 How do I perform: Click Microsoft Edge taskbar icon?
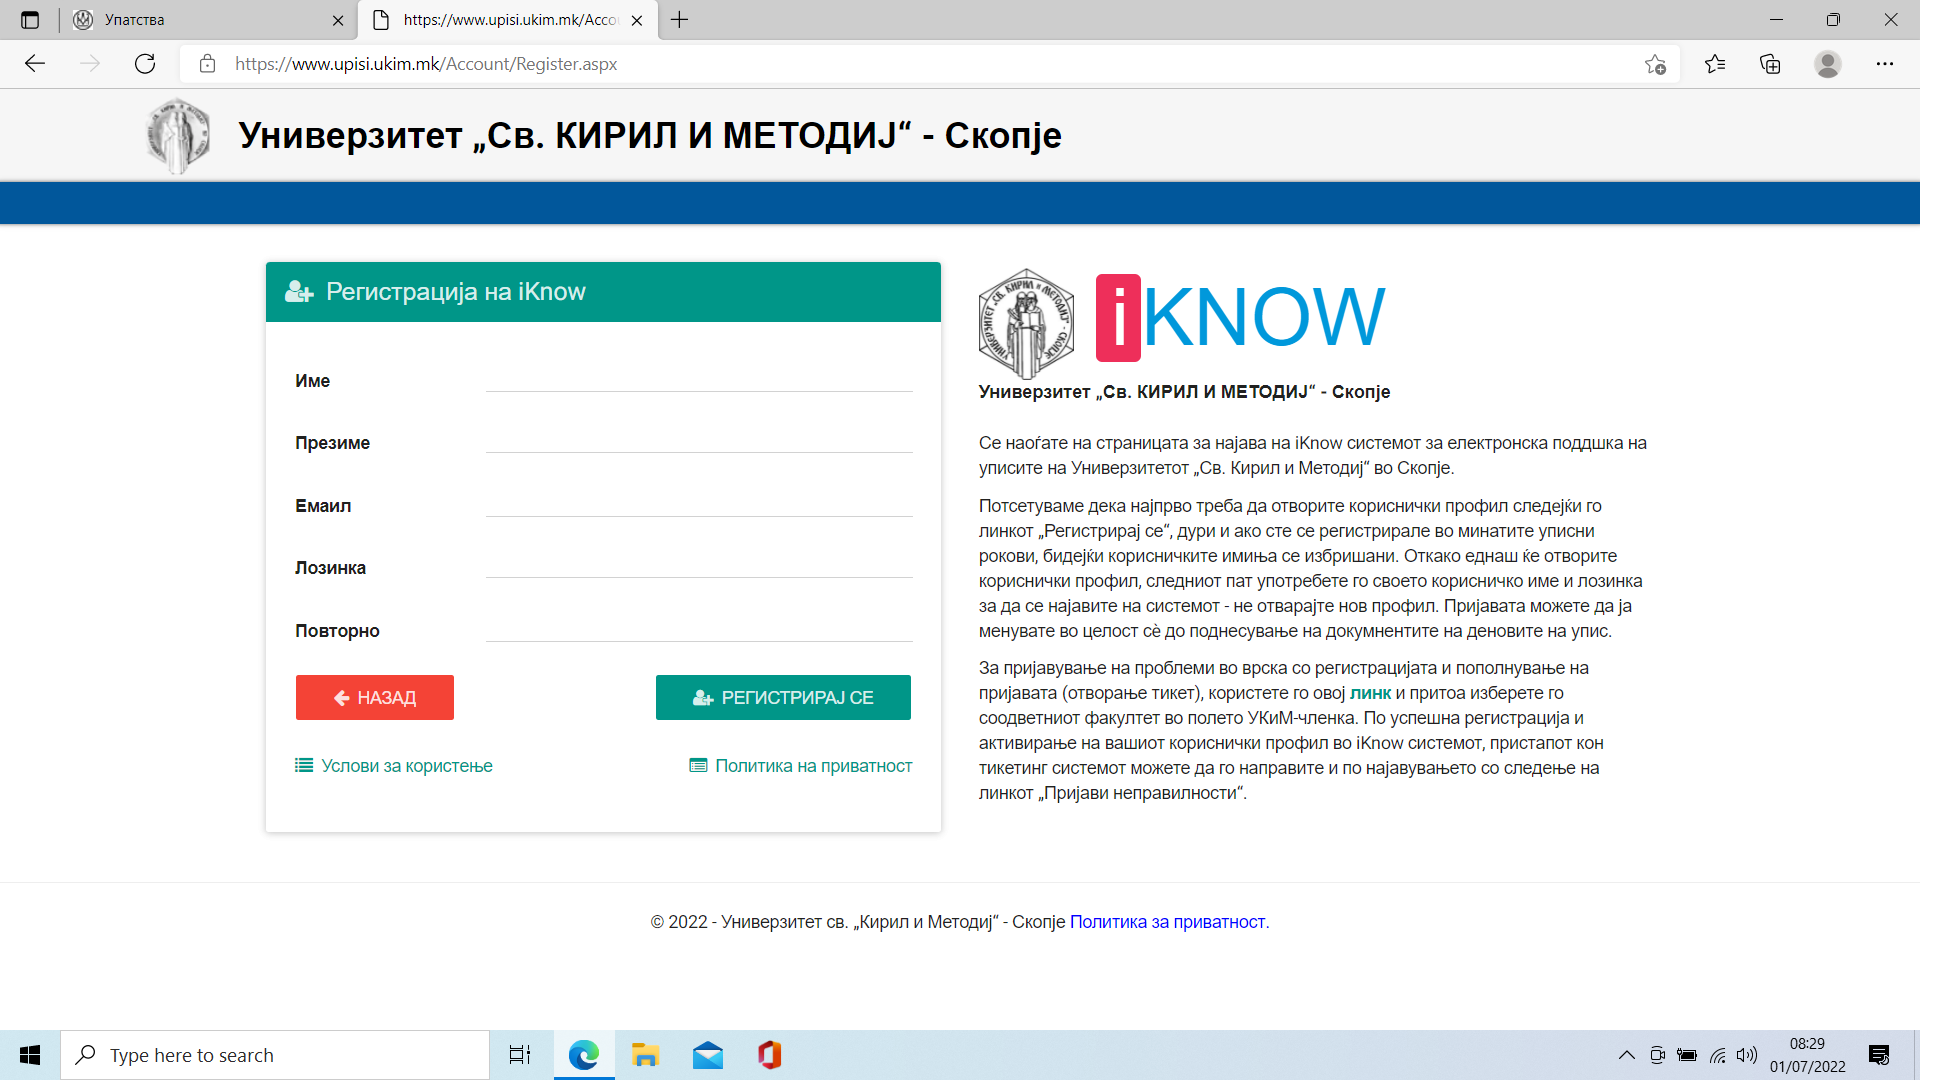coord(584,1055)
